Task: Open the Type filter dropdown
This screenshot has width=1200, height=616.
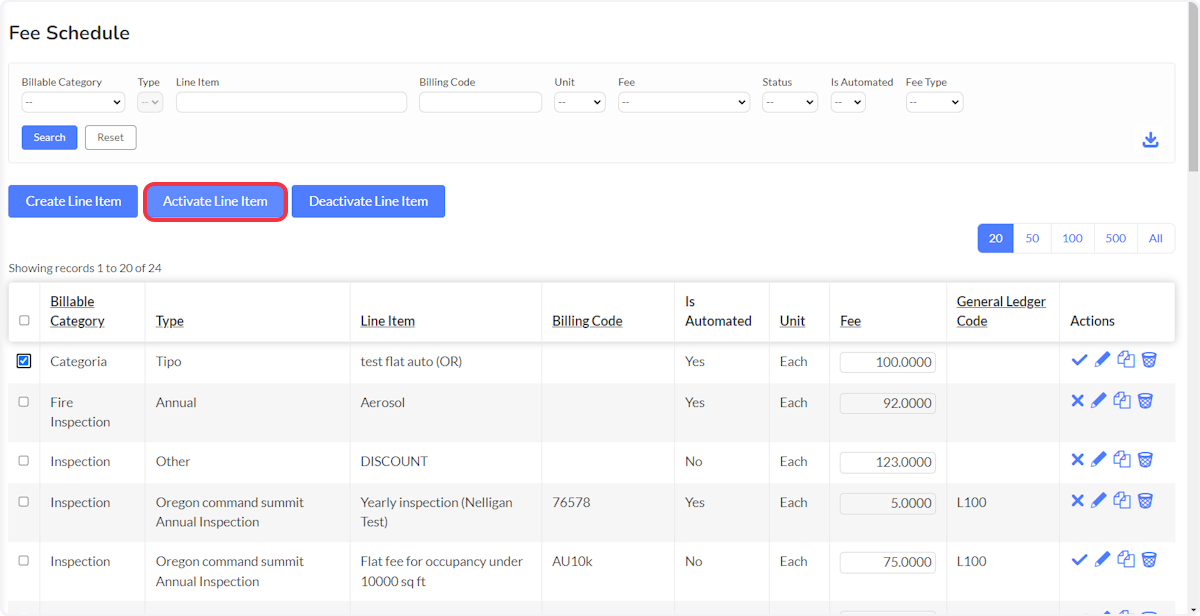Action: tap(150, 102)
